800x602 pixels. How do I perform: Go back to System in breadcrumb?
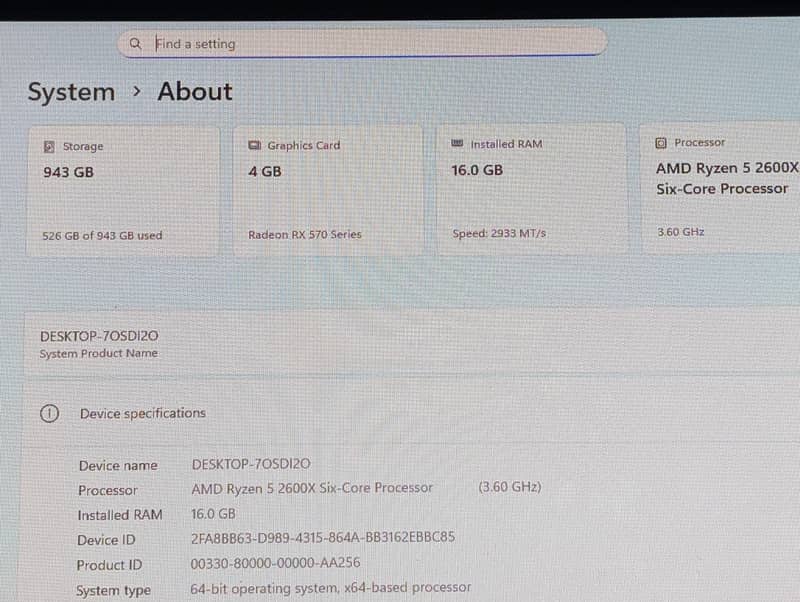[x=71, y=92]
